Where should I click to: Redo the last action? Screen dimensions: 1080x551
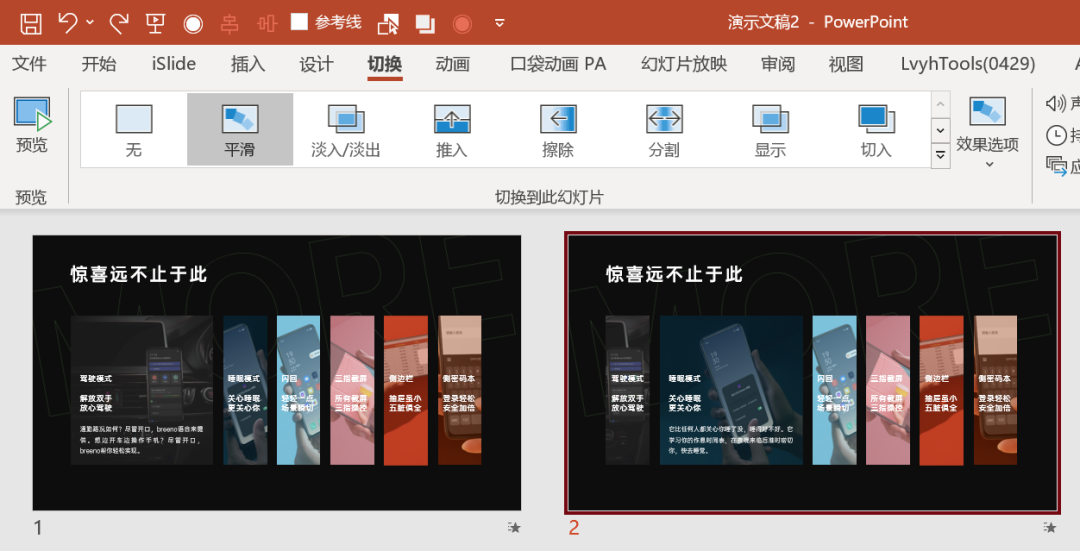click(119, 23)
